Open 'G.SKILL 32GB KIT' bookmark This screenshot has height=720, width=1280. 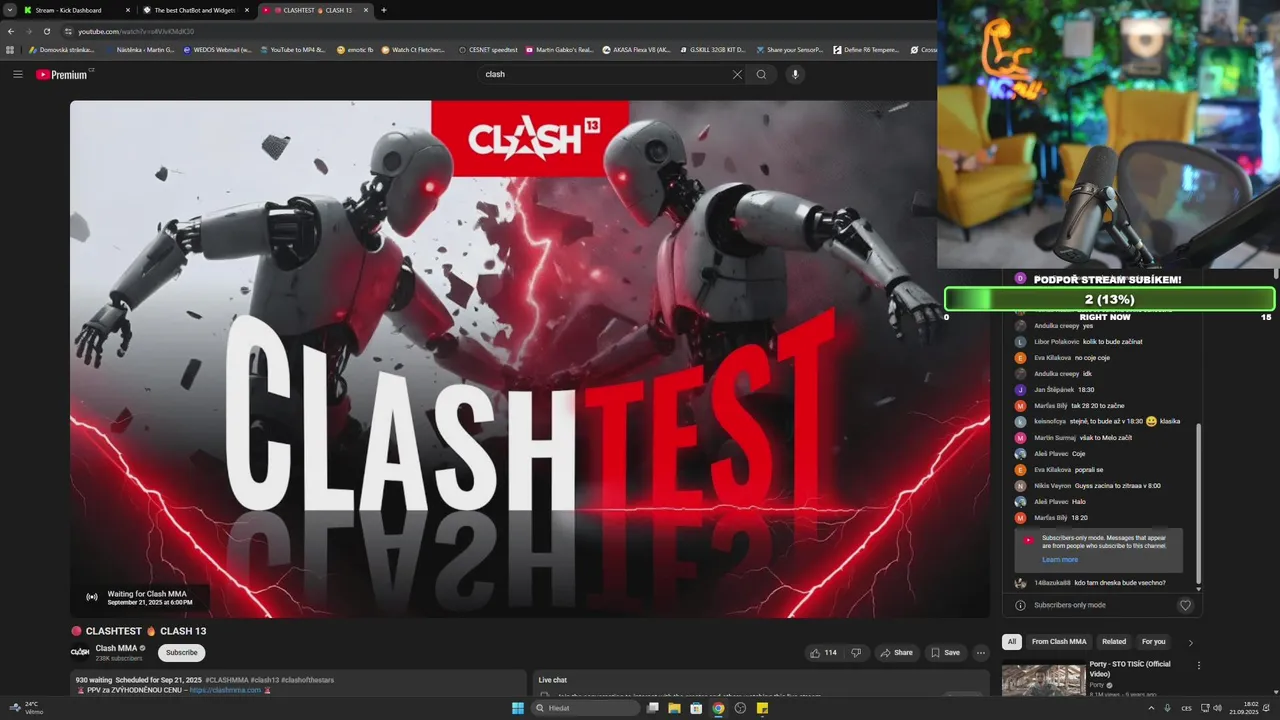[x=712, y=49]
